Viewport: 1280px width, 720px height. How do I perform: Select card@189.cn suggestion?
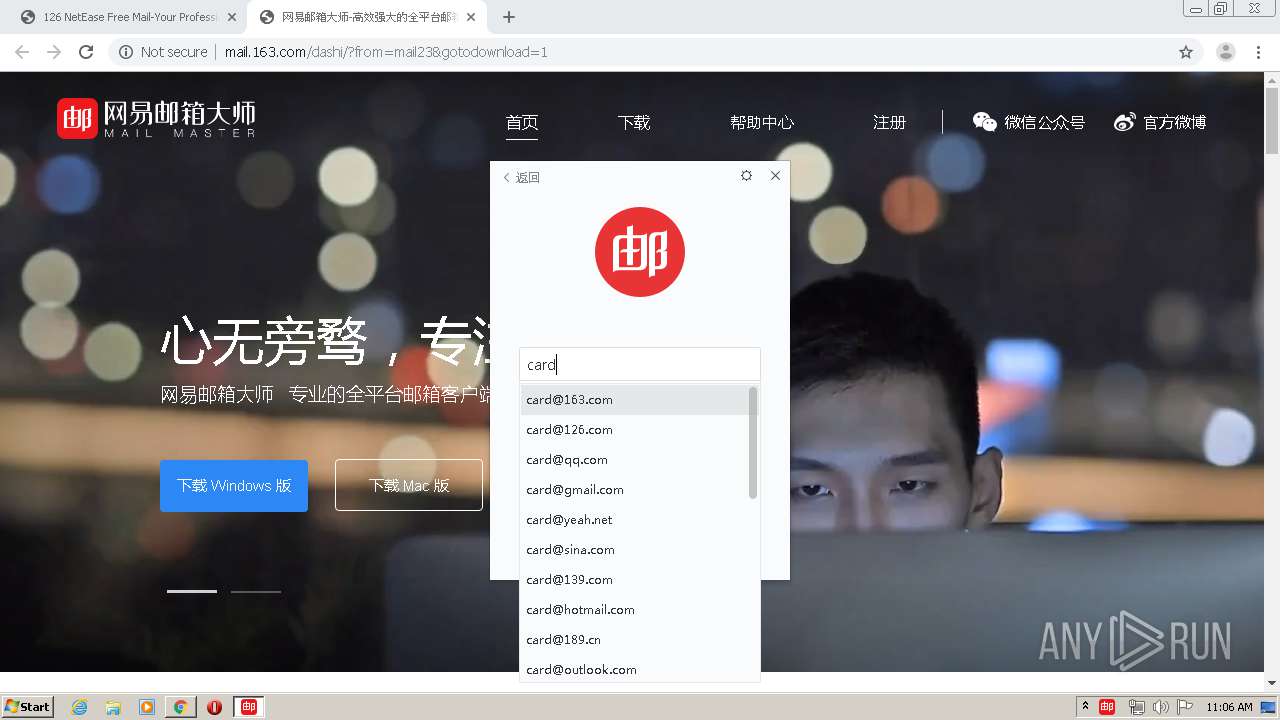(x=634, y=640)
